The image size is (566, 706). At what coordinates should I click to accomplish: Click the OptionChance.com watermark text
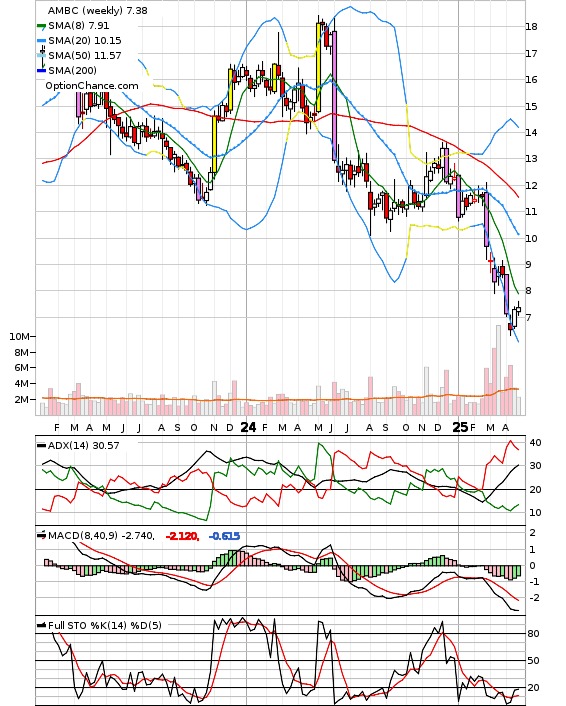tap(92, 86)
